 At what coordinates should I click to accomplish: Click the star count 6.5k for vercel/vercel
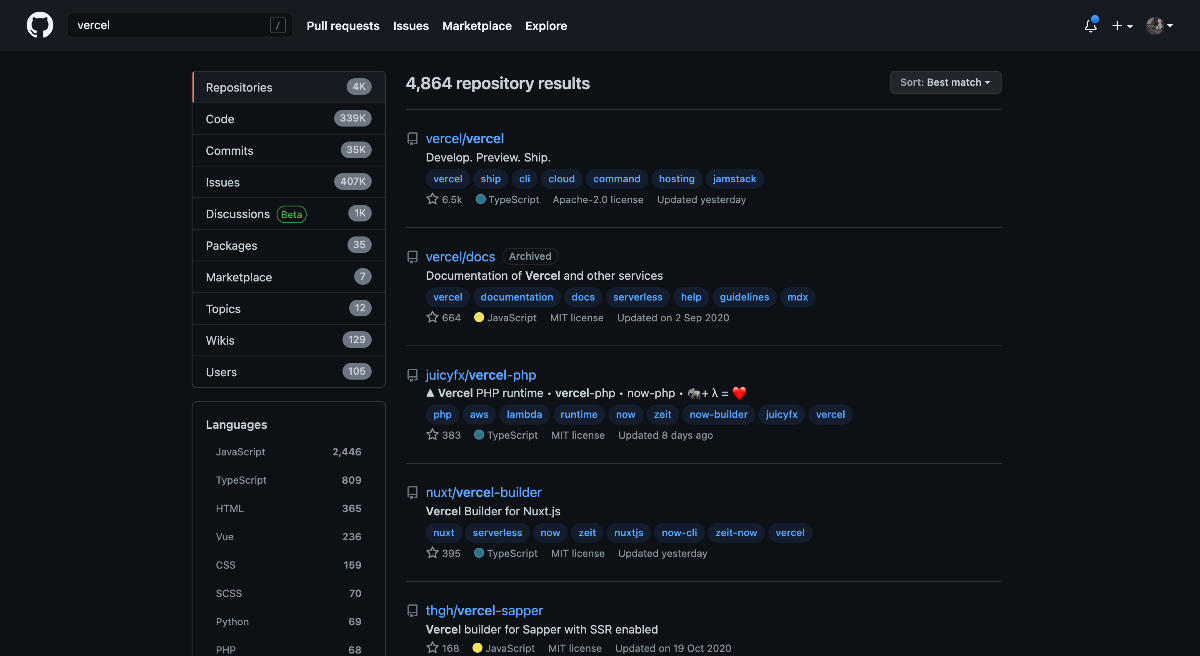coord(444,199)
